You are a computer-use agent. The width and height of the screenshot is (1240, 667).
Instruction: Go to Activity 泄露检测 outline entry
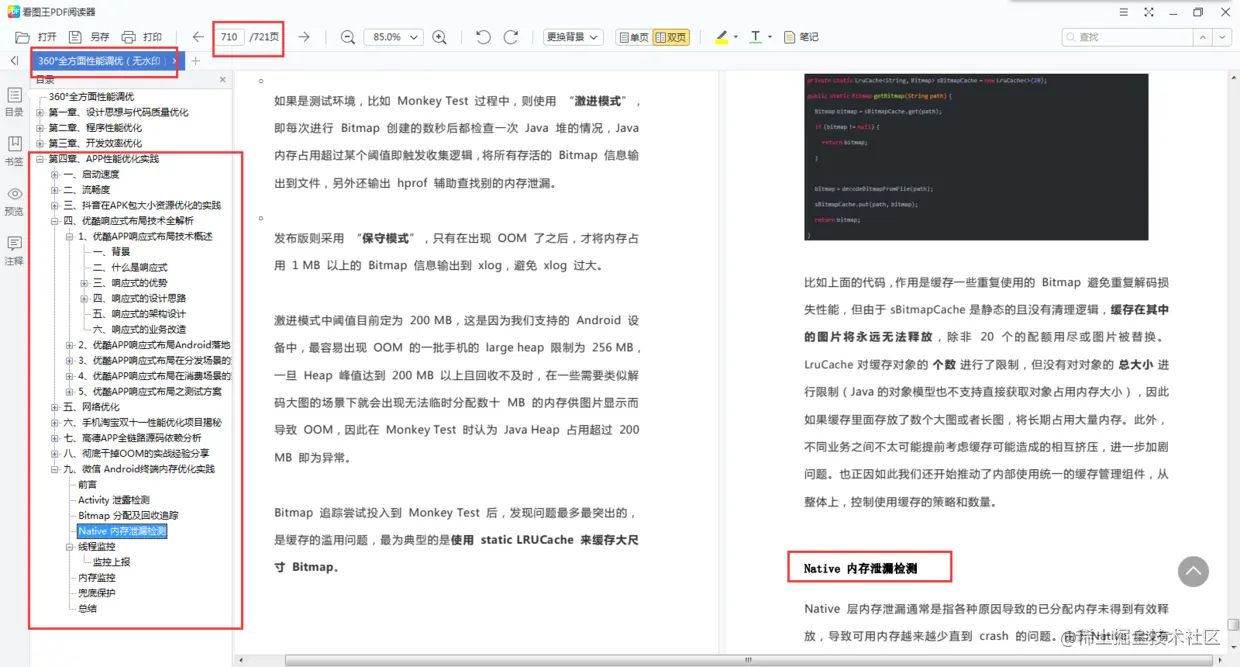point(114,500)
